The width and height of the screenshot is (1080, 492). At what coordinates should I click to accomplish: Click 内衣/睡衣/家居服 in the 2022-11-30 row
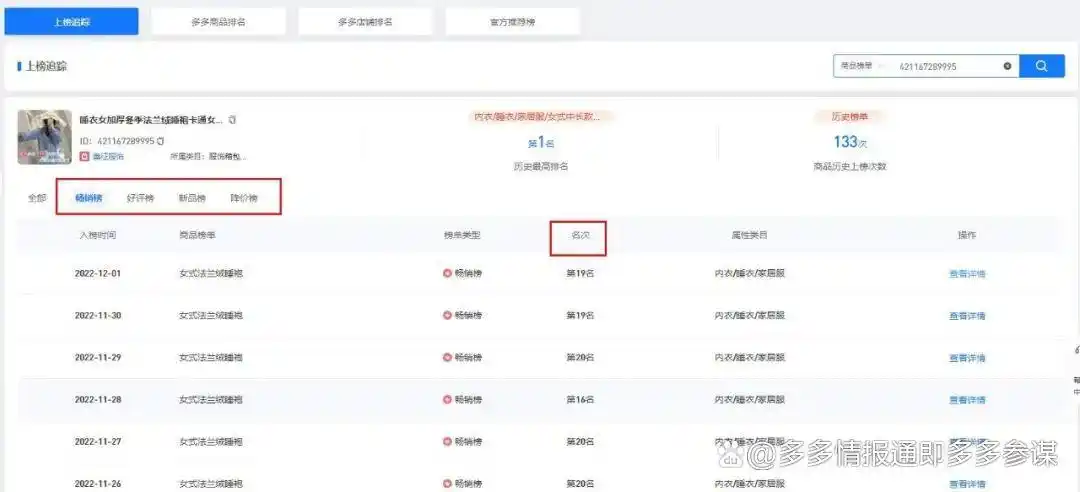(749, 316)
